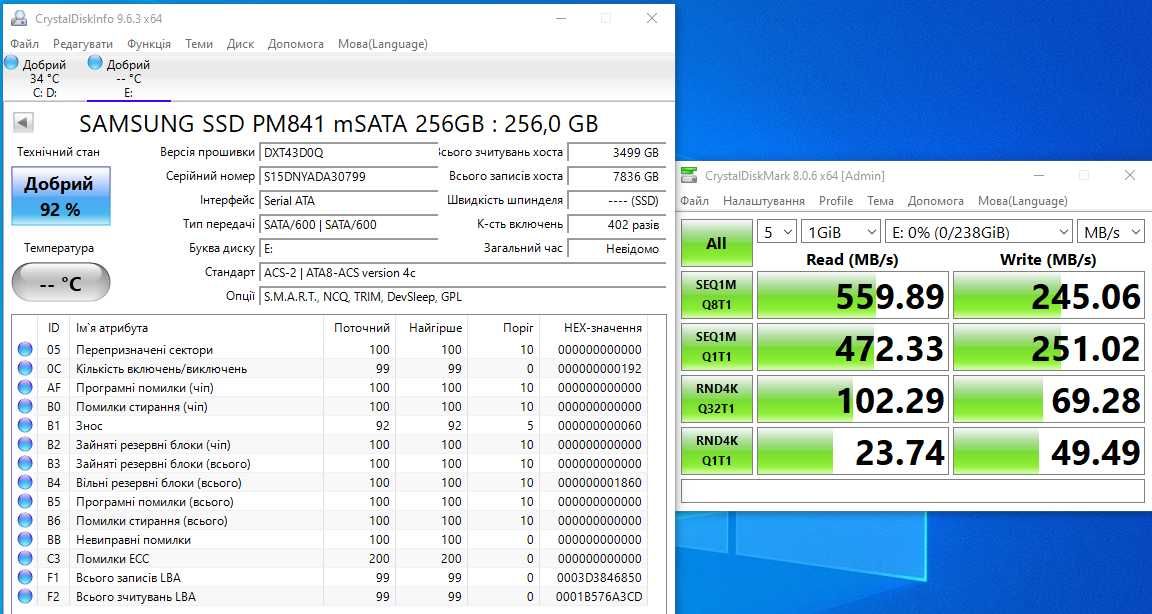1152x614 pixels.
Task: Click the Поточний column header
Action: click(x=359, y=328)
